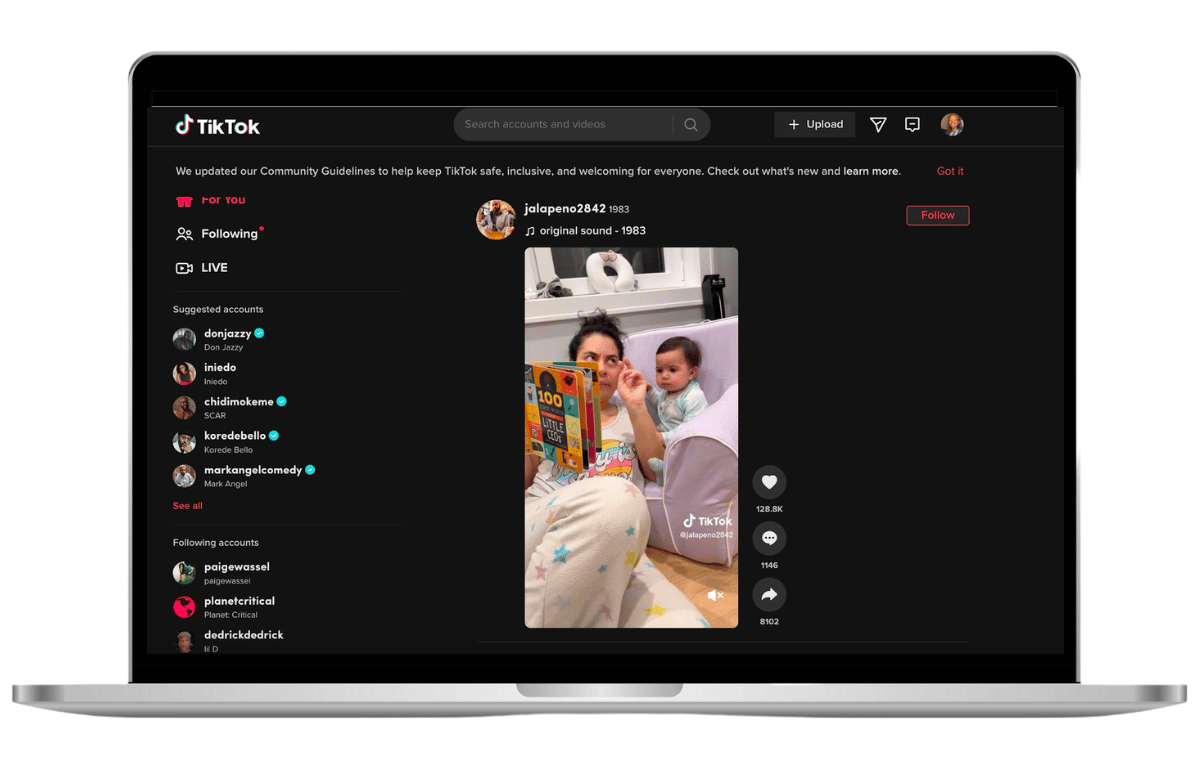Click chidimokeme's avatar
The height and width of the screenshot is (768, 1200).
click(x=184, y=407)
